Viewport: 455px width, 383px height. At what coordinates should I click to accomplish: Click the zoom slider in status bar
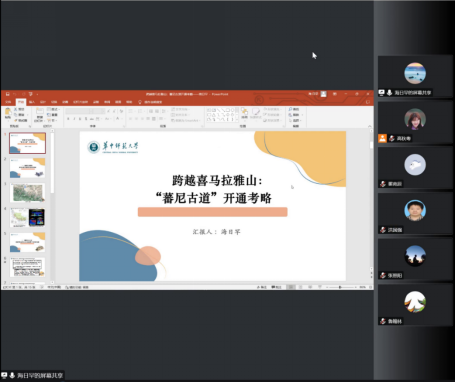point(340,287)
